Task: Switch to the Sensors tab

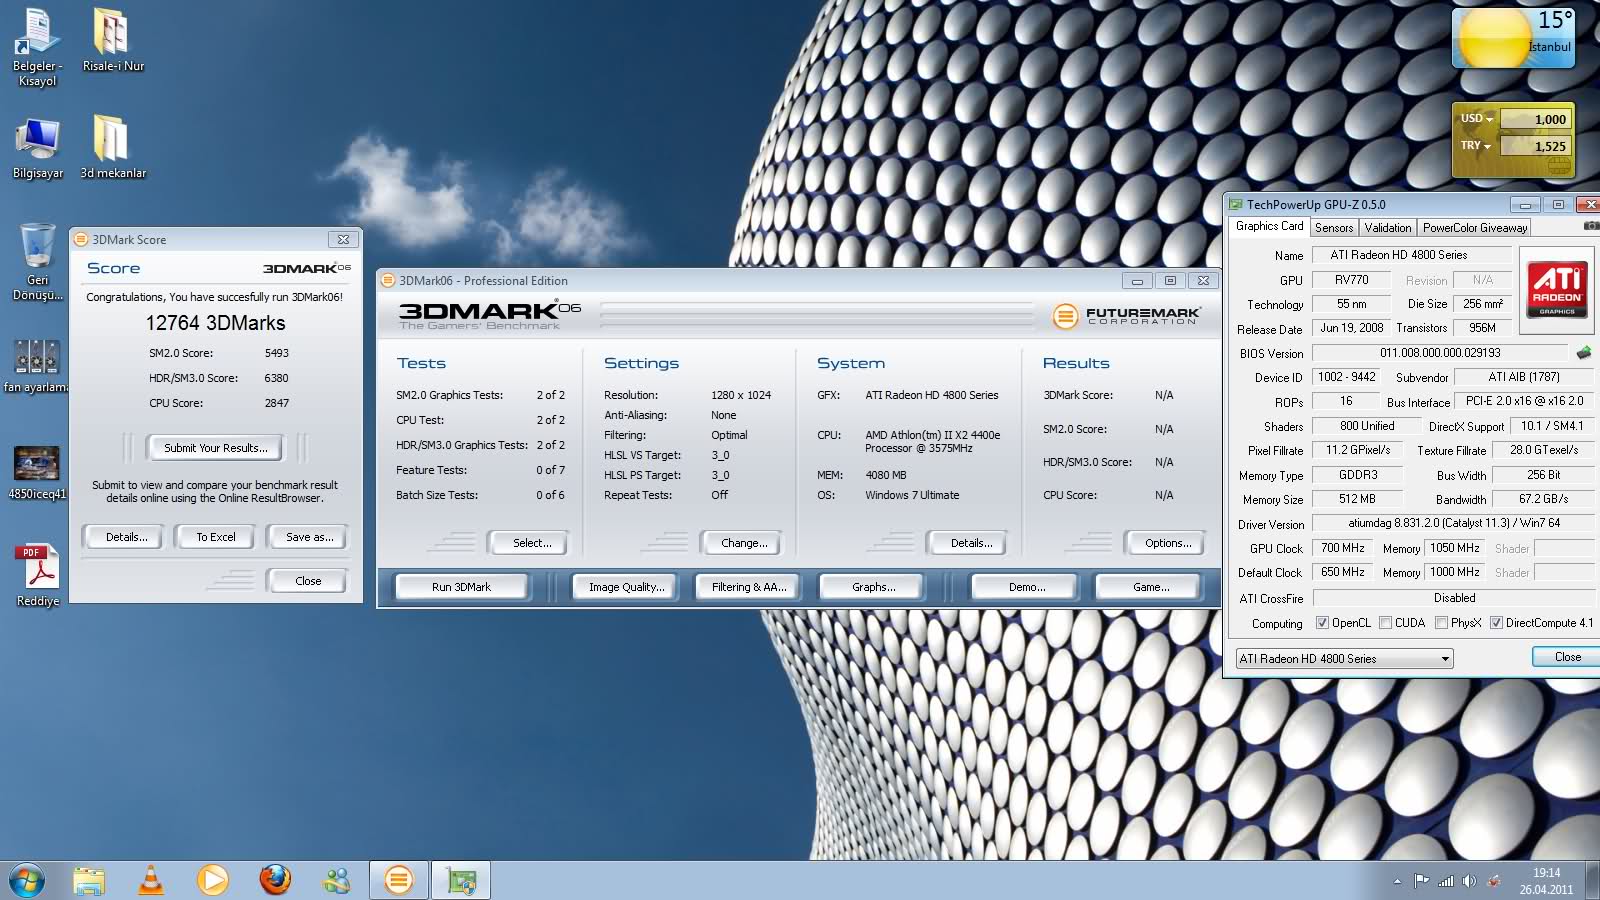Action: click(x=1333, y=228)
